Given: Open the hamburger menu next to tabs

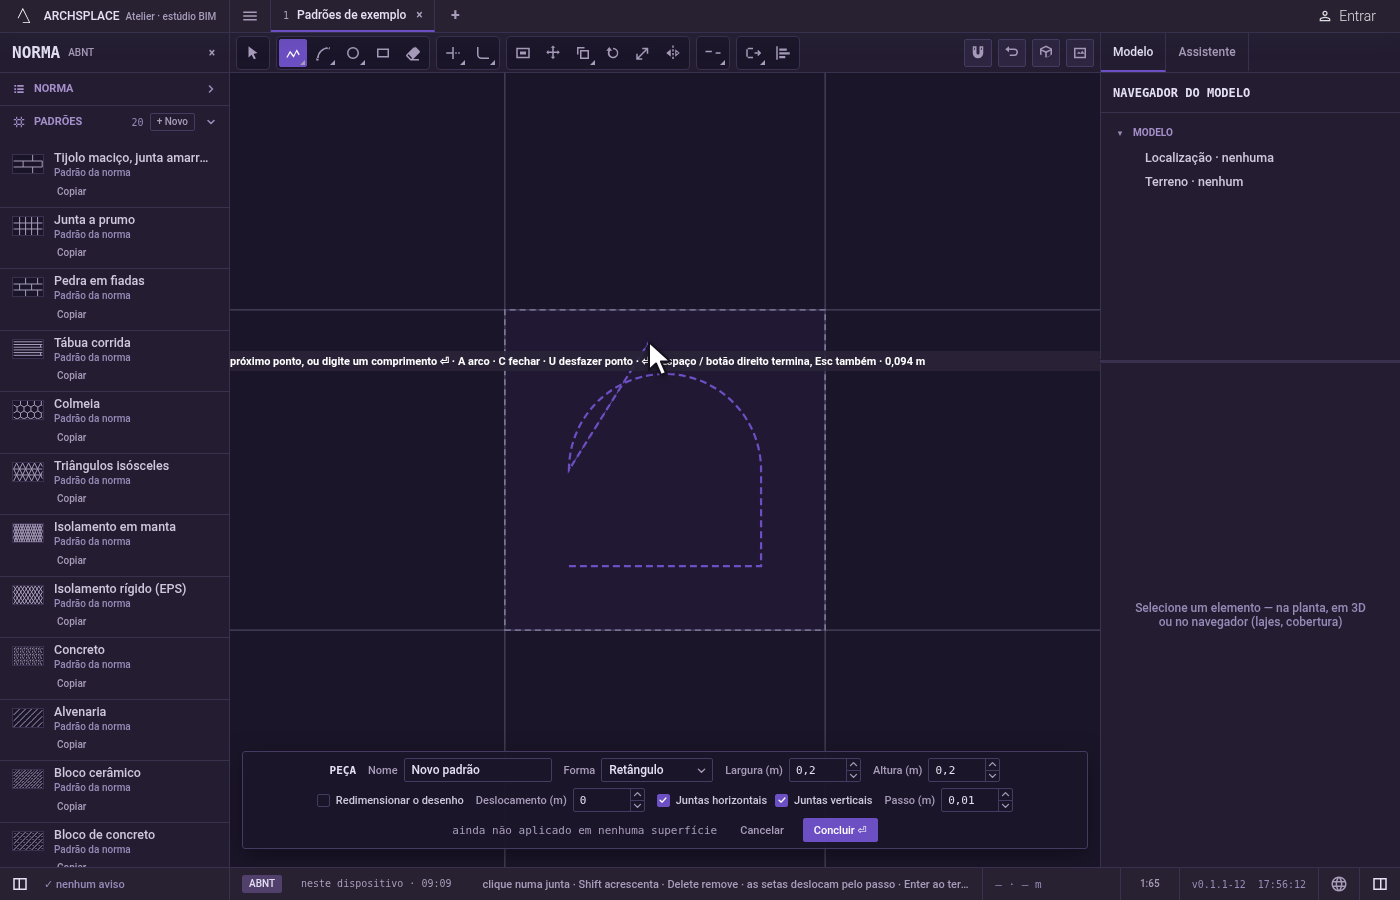Looking at the screenshot, I should click(250, 16).
